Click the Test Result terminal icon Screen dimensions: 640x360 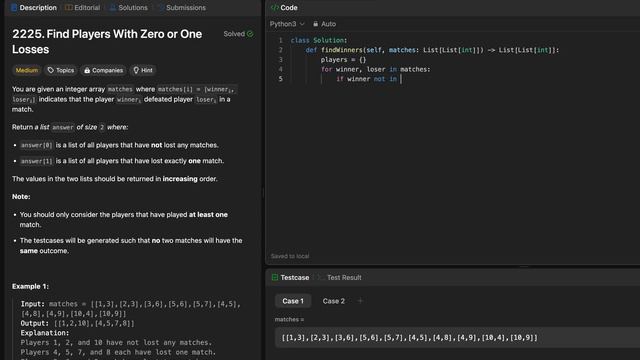[x=321, y=278]
